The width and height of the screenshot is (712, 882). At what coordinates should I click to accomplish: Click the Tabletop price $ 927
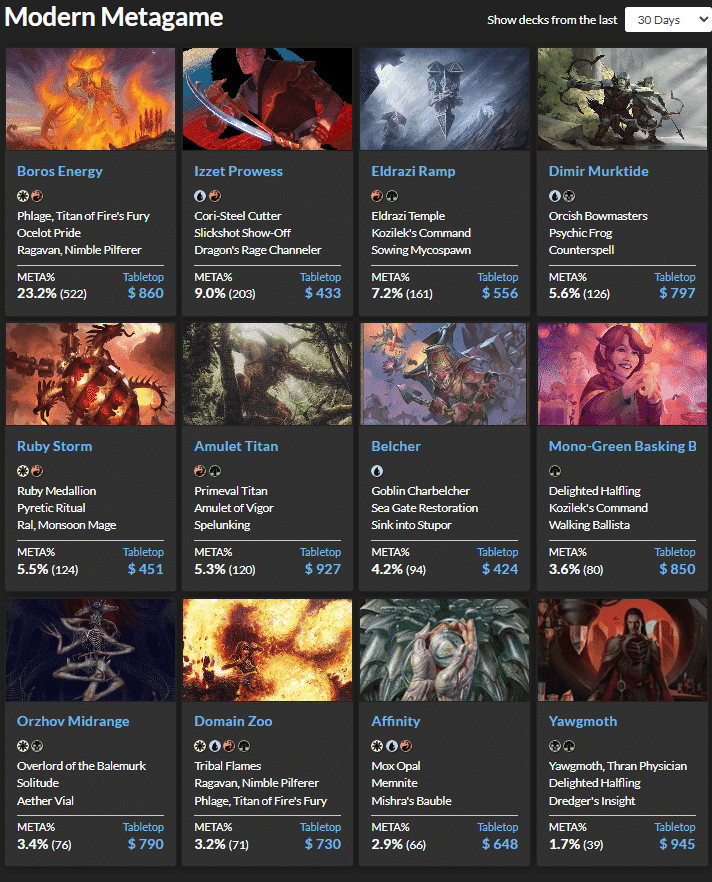pyautogui.click(x=323, y=569)
